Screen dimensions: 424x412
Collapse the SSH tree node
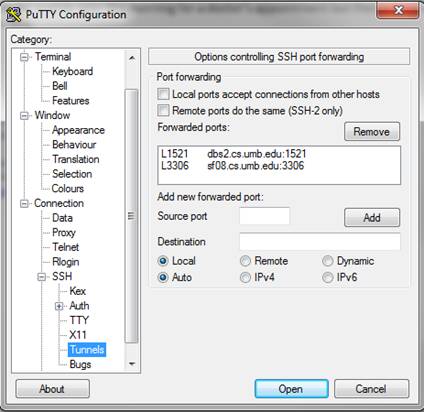point(42,277)
